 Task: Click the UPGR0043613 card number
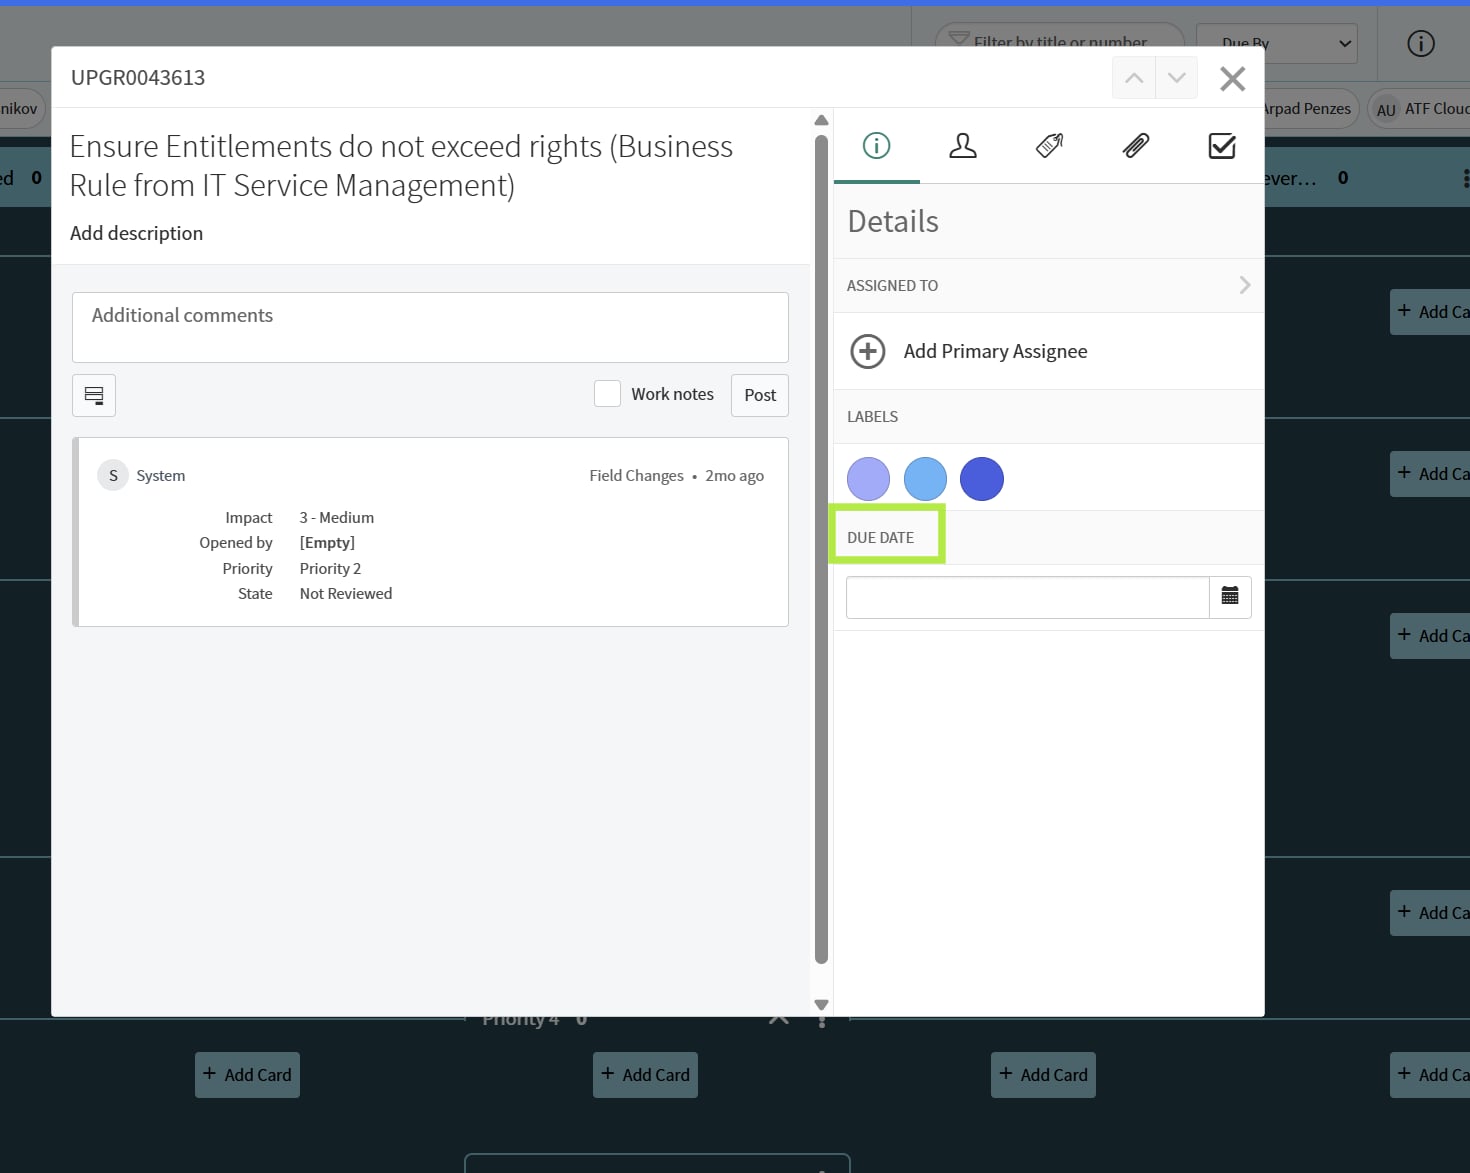pyautogui.click(x=138, y=78)
